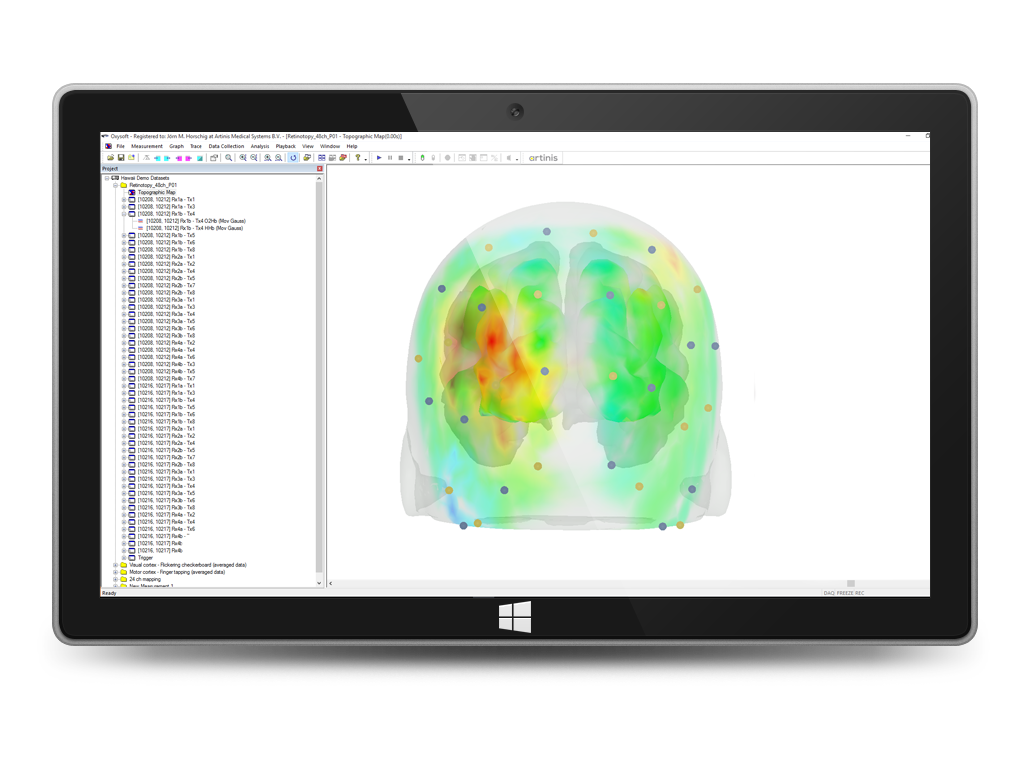Pause playback with the pause button
This screenshot has width=1024, height=768.
[x=390, y=157]
